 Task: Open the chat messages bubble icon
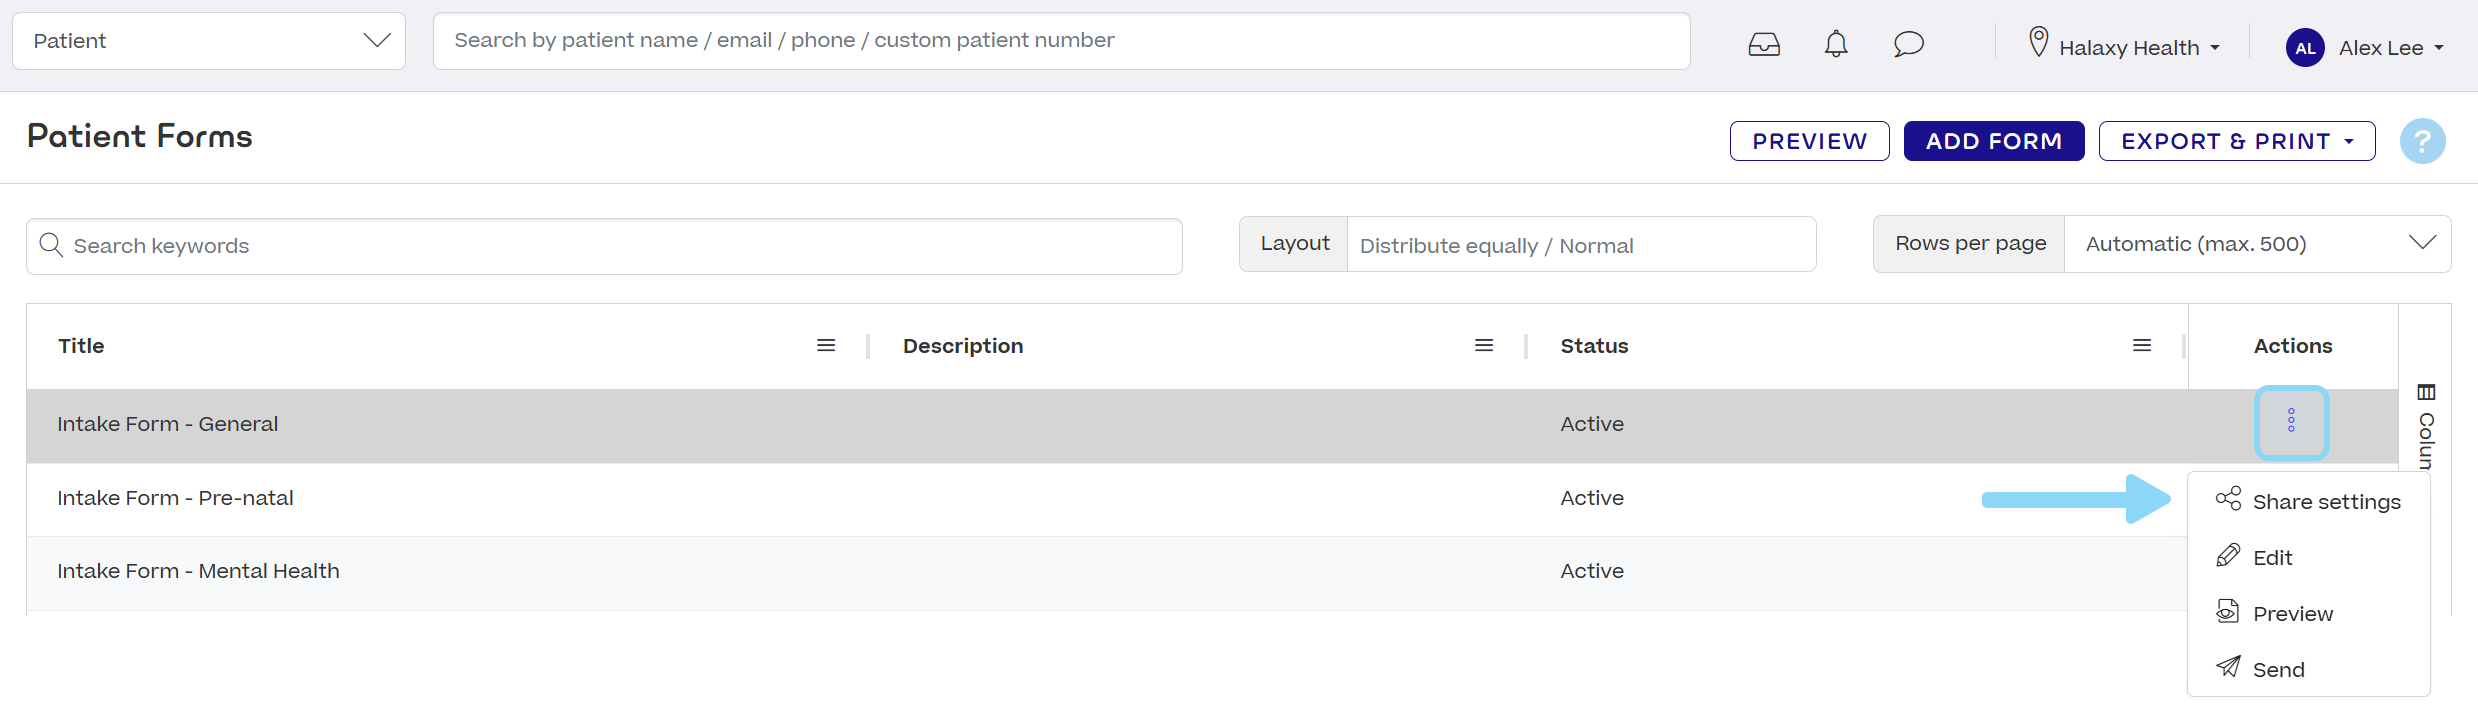coord(1908,43)
